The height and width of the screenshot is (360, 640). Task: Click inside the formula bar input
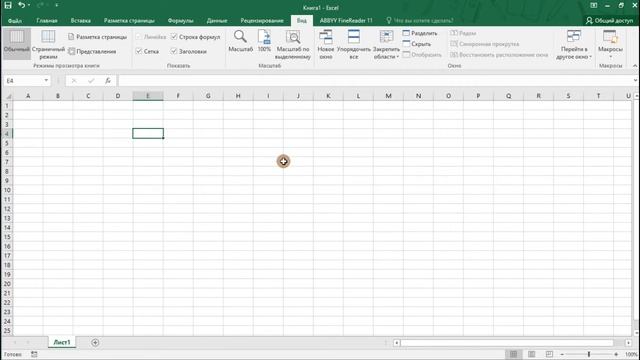375,80
